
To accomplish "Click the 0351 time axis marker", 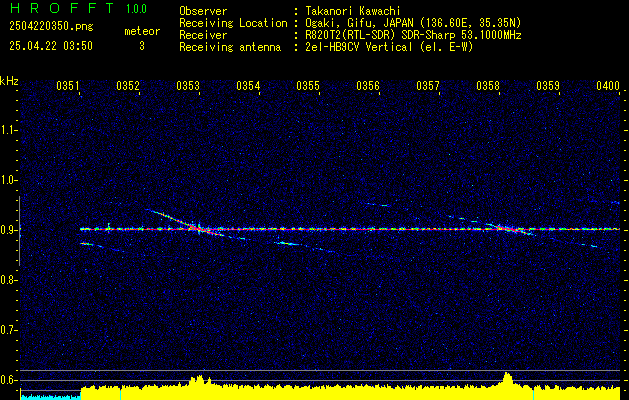I will [68, 86].
